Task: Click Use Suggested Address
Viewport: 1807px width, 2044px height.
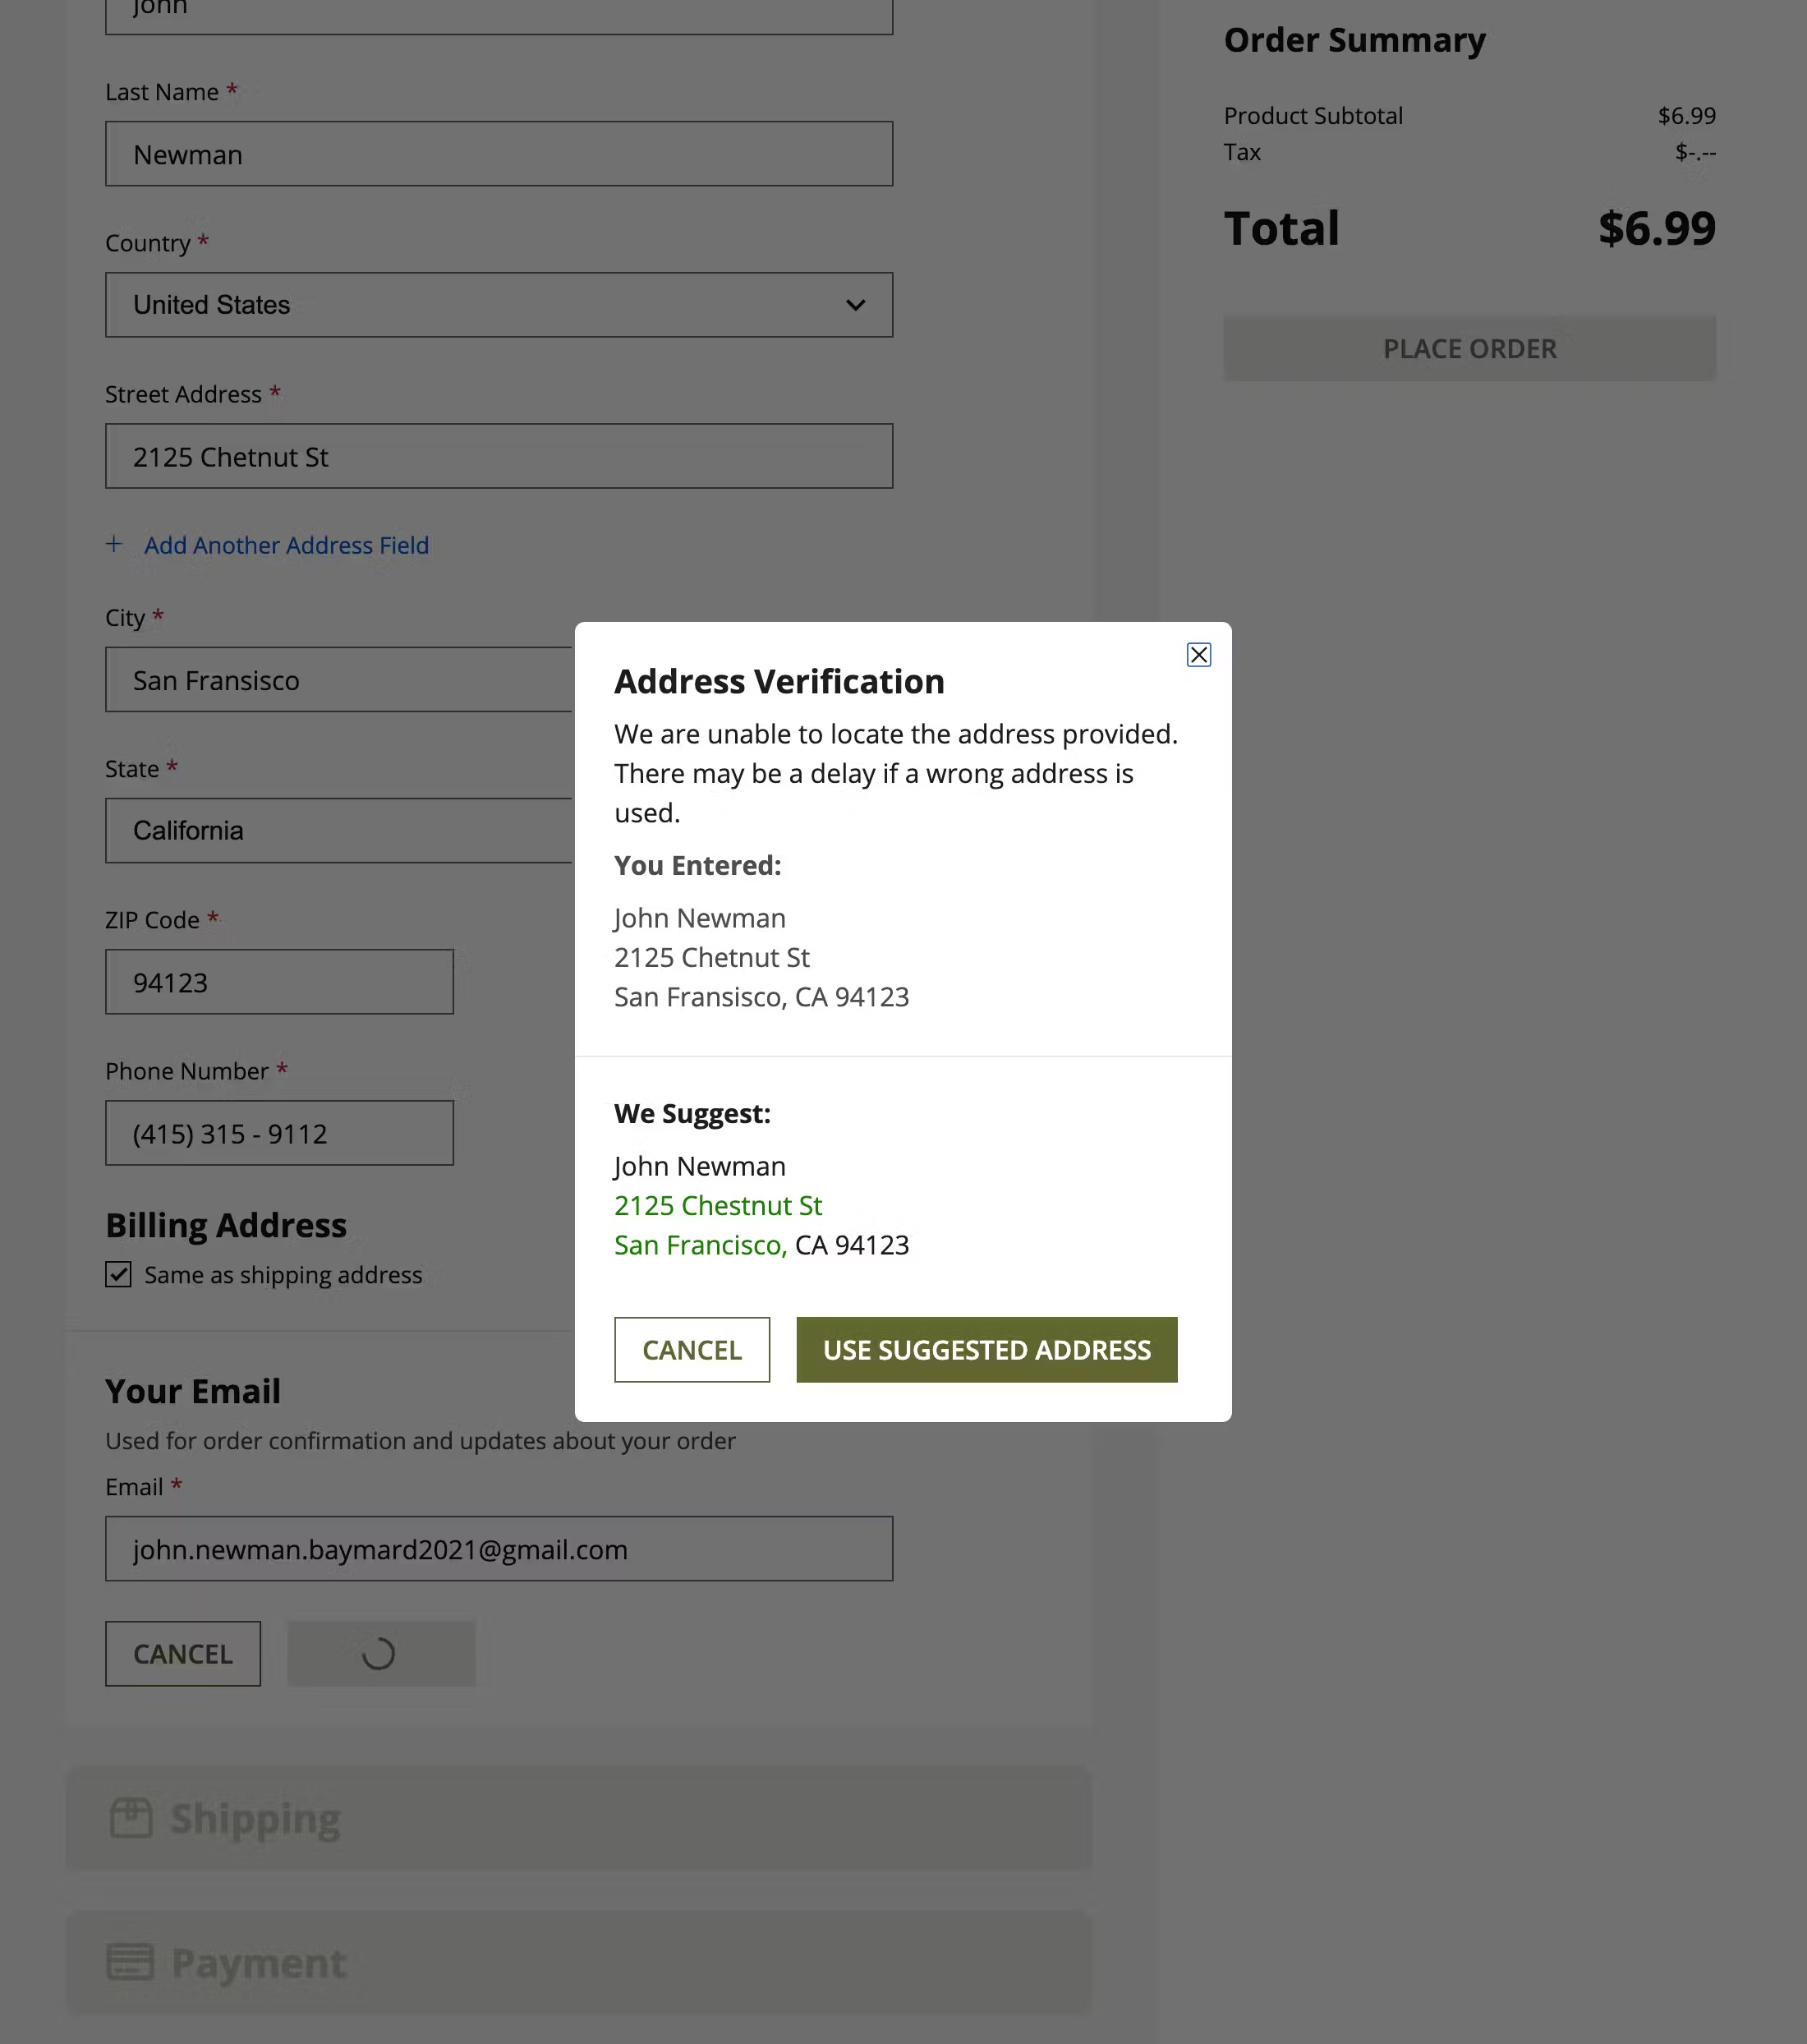Action: point(986,1349)
